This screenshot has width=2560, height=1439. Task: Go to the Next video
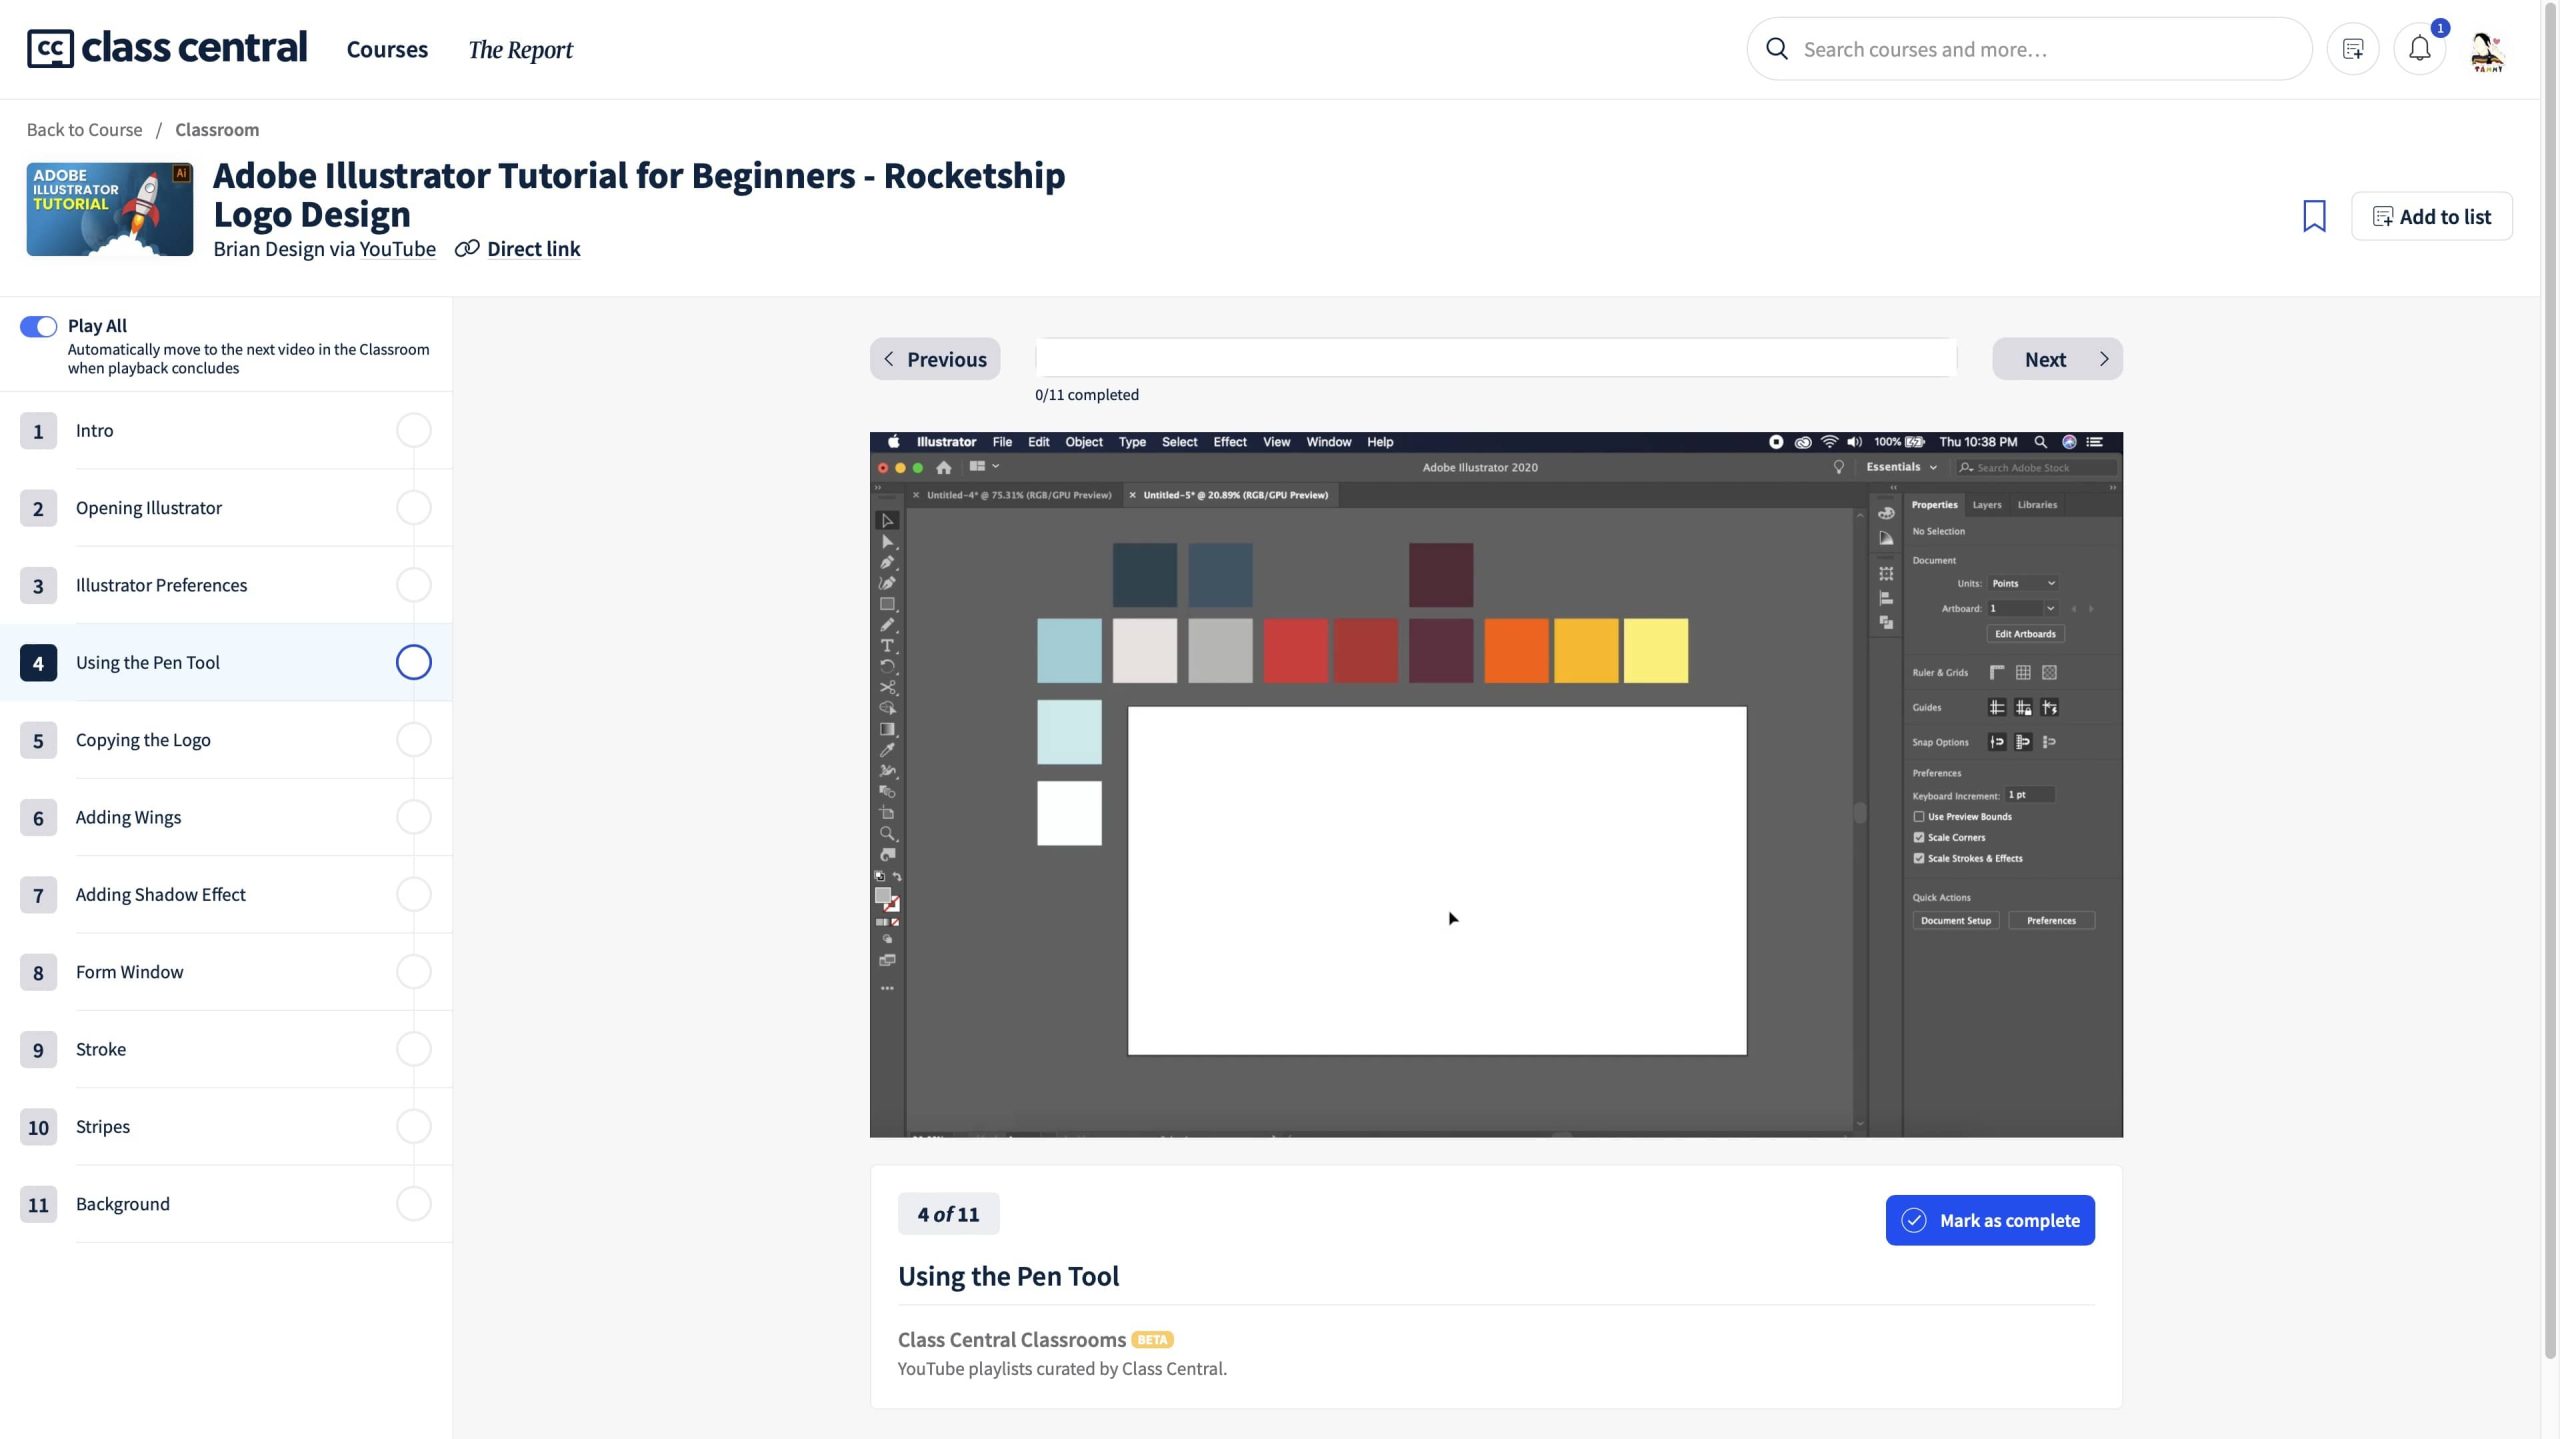point(2057,359)
